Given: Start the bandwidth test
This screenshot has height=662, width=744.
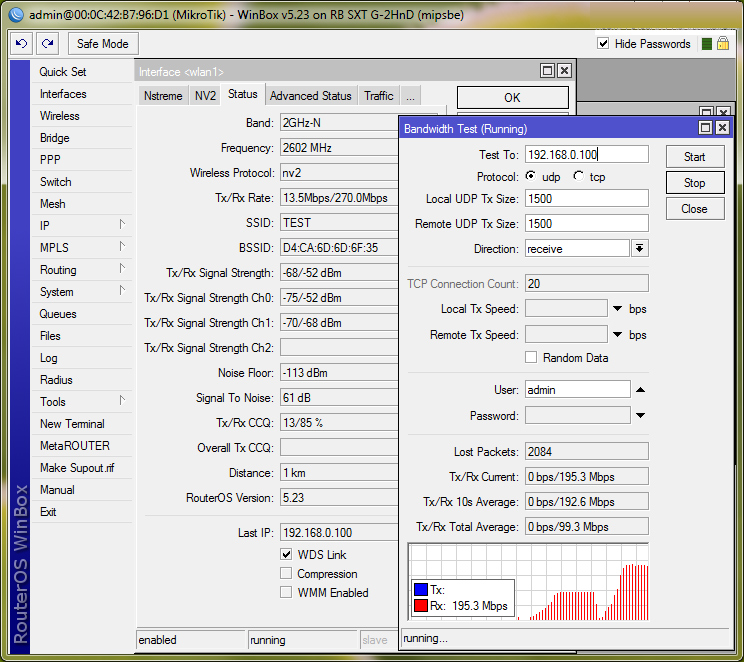Looking at the screenshot, I should pyautogui.click(x=695, y=157).
